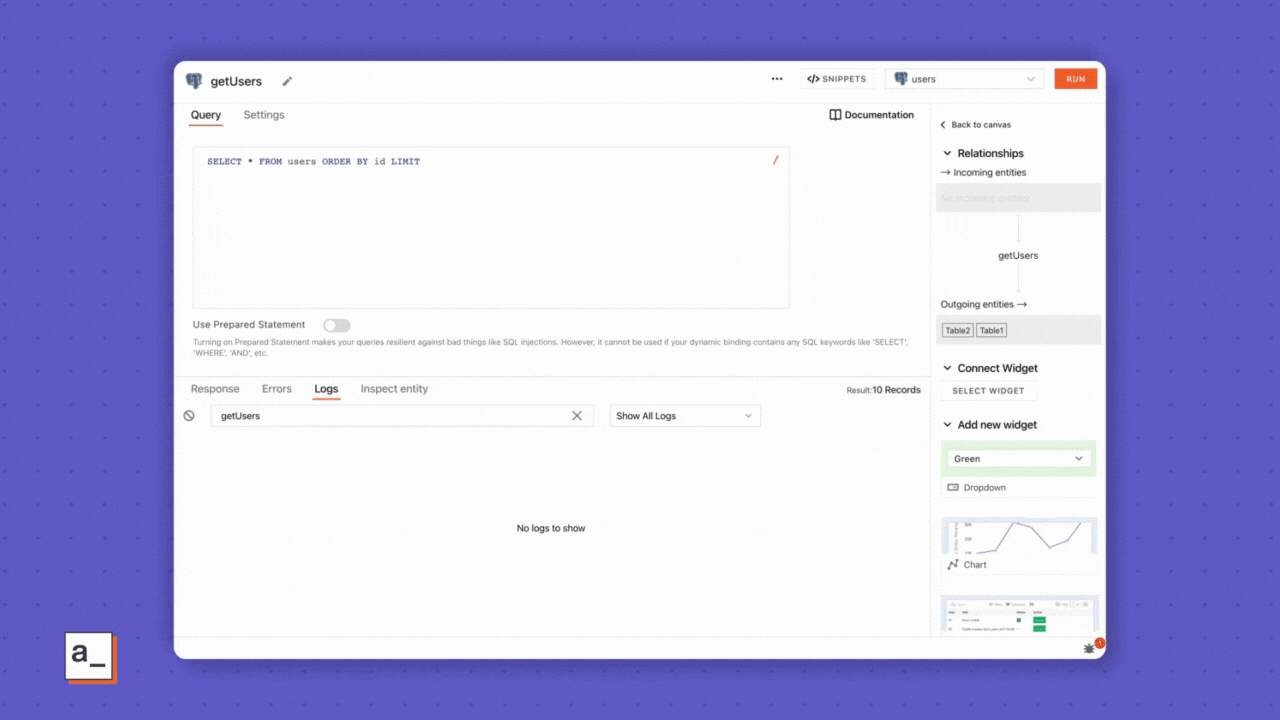Enable the Use Prepared Statement toggle
This screenshot has height=720, width=1280.
tap(336, 325)
